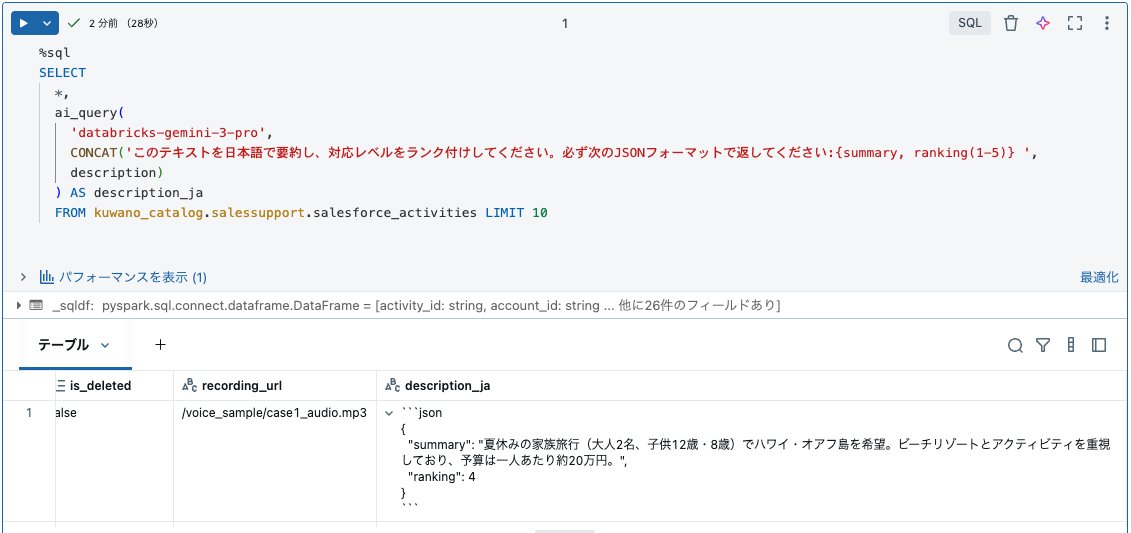Open the テーブル tab dropdown chevron
The width and height of the screenshot is (1131, 533).
105,345
